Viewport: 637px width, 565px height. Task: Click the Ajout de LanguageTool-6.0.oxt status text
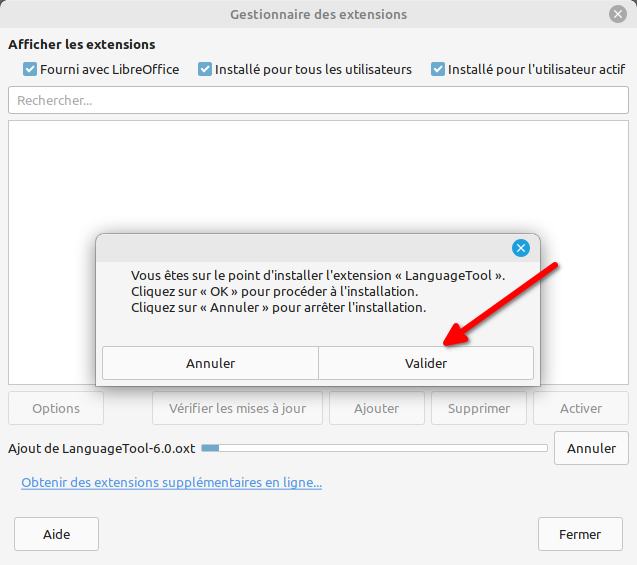102,448
